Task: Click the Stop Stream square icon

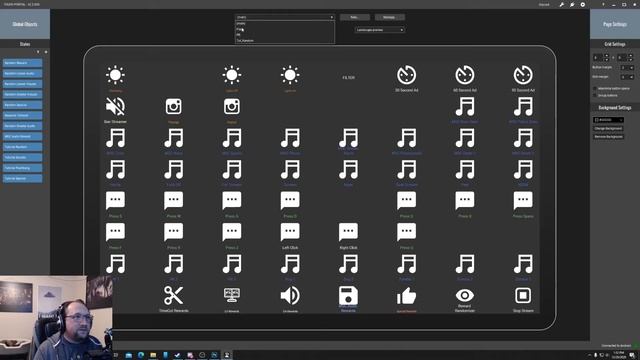Action: 523,295
